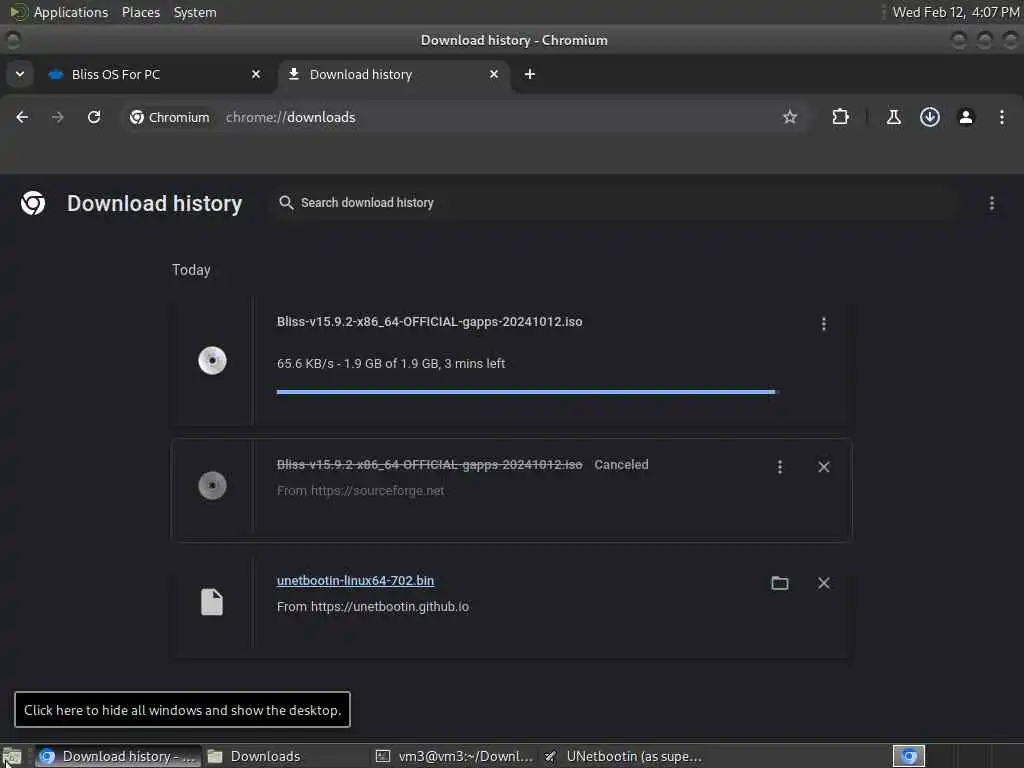The image size is (1024, 768).
Task: Click the Chromium site info chip
Action: click(x=169, y=117)
